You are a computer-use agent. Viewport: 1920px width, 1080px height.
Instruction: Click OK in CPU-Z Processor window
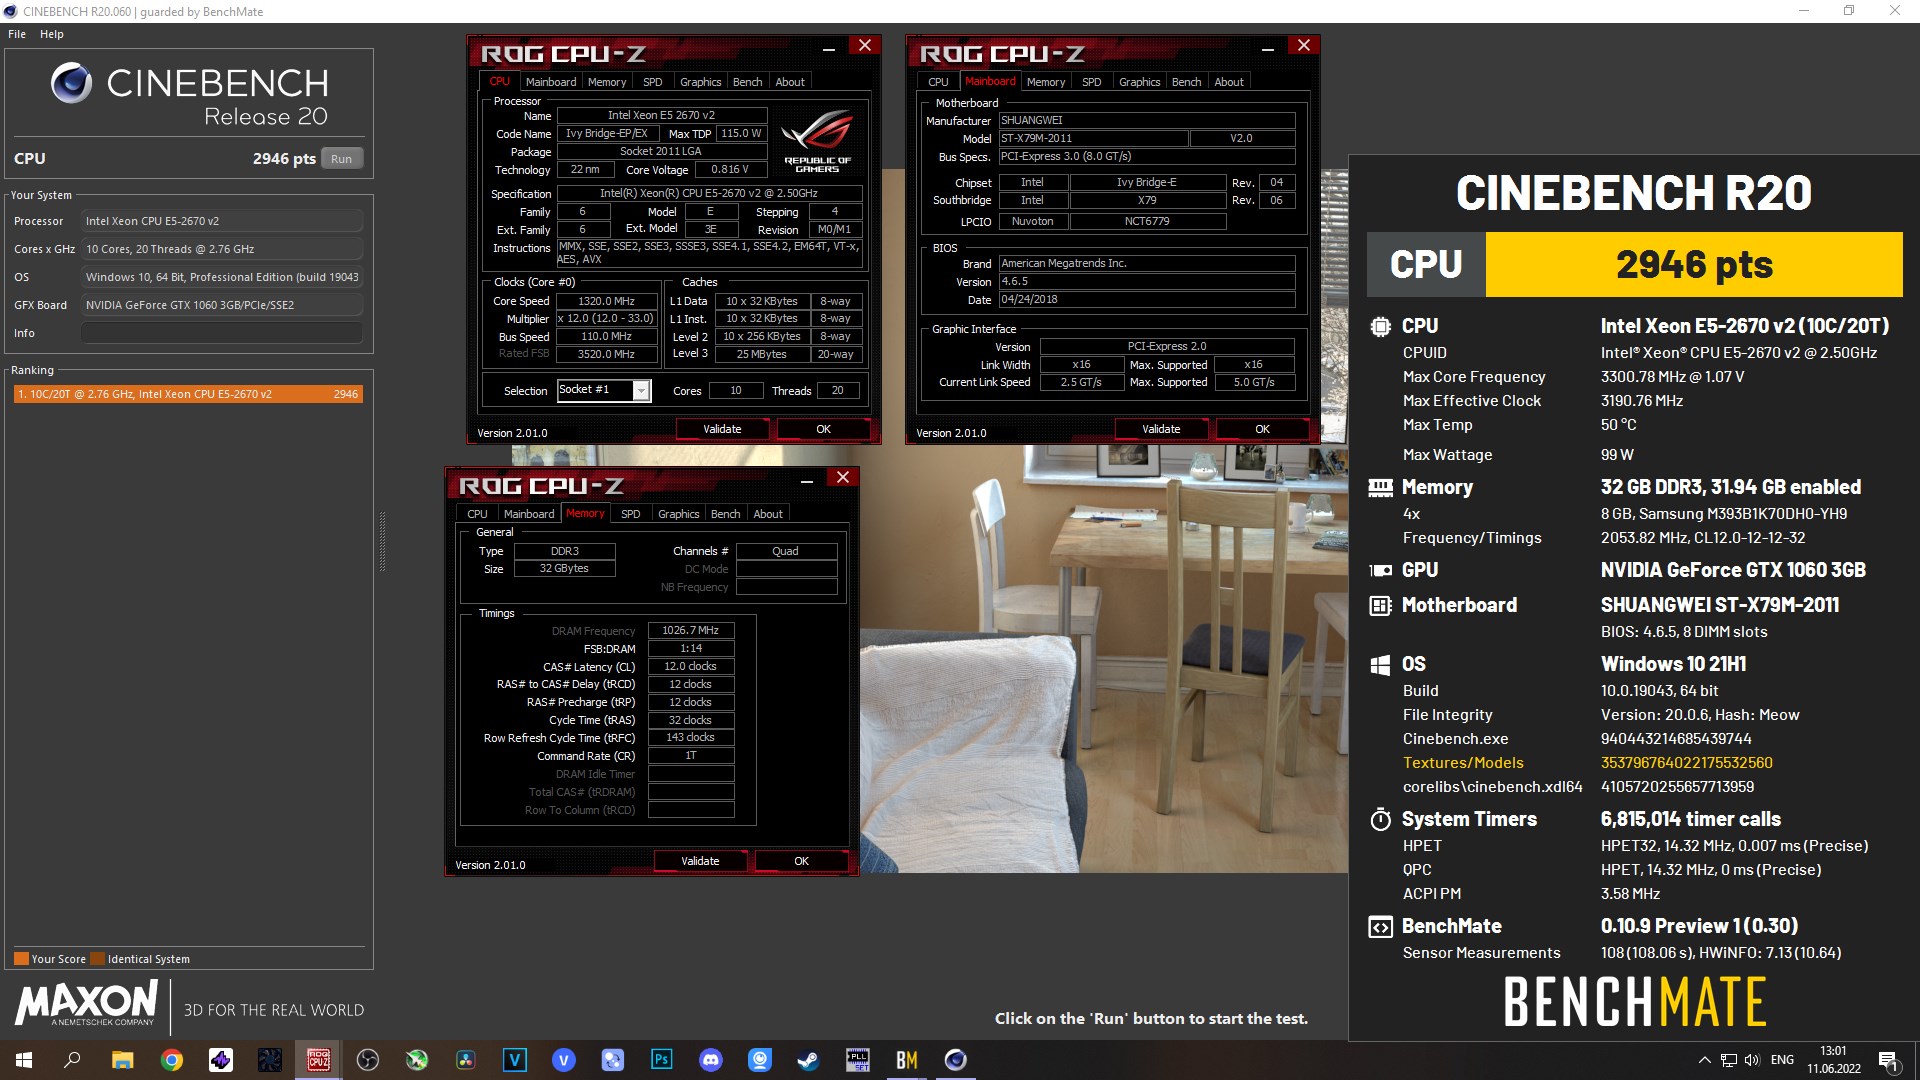[x=823, y=429]
